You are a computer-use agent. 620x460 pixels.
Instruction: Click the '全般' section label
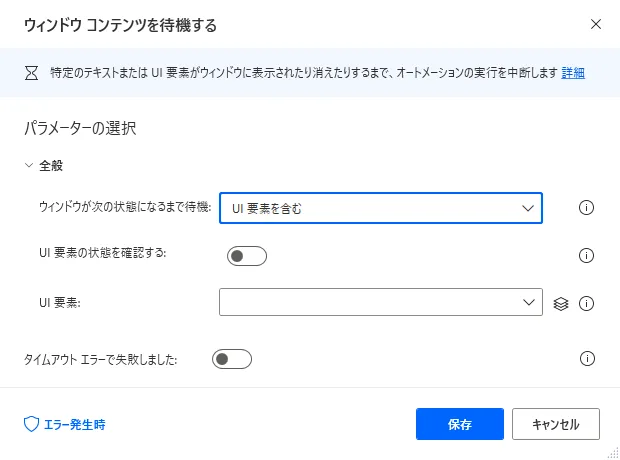pyautogui.click(x=52, y=166)
